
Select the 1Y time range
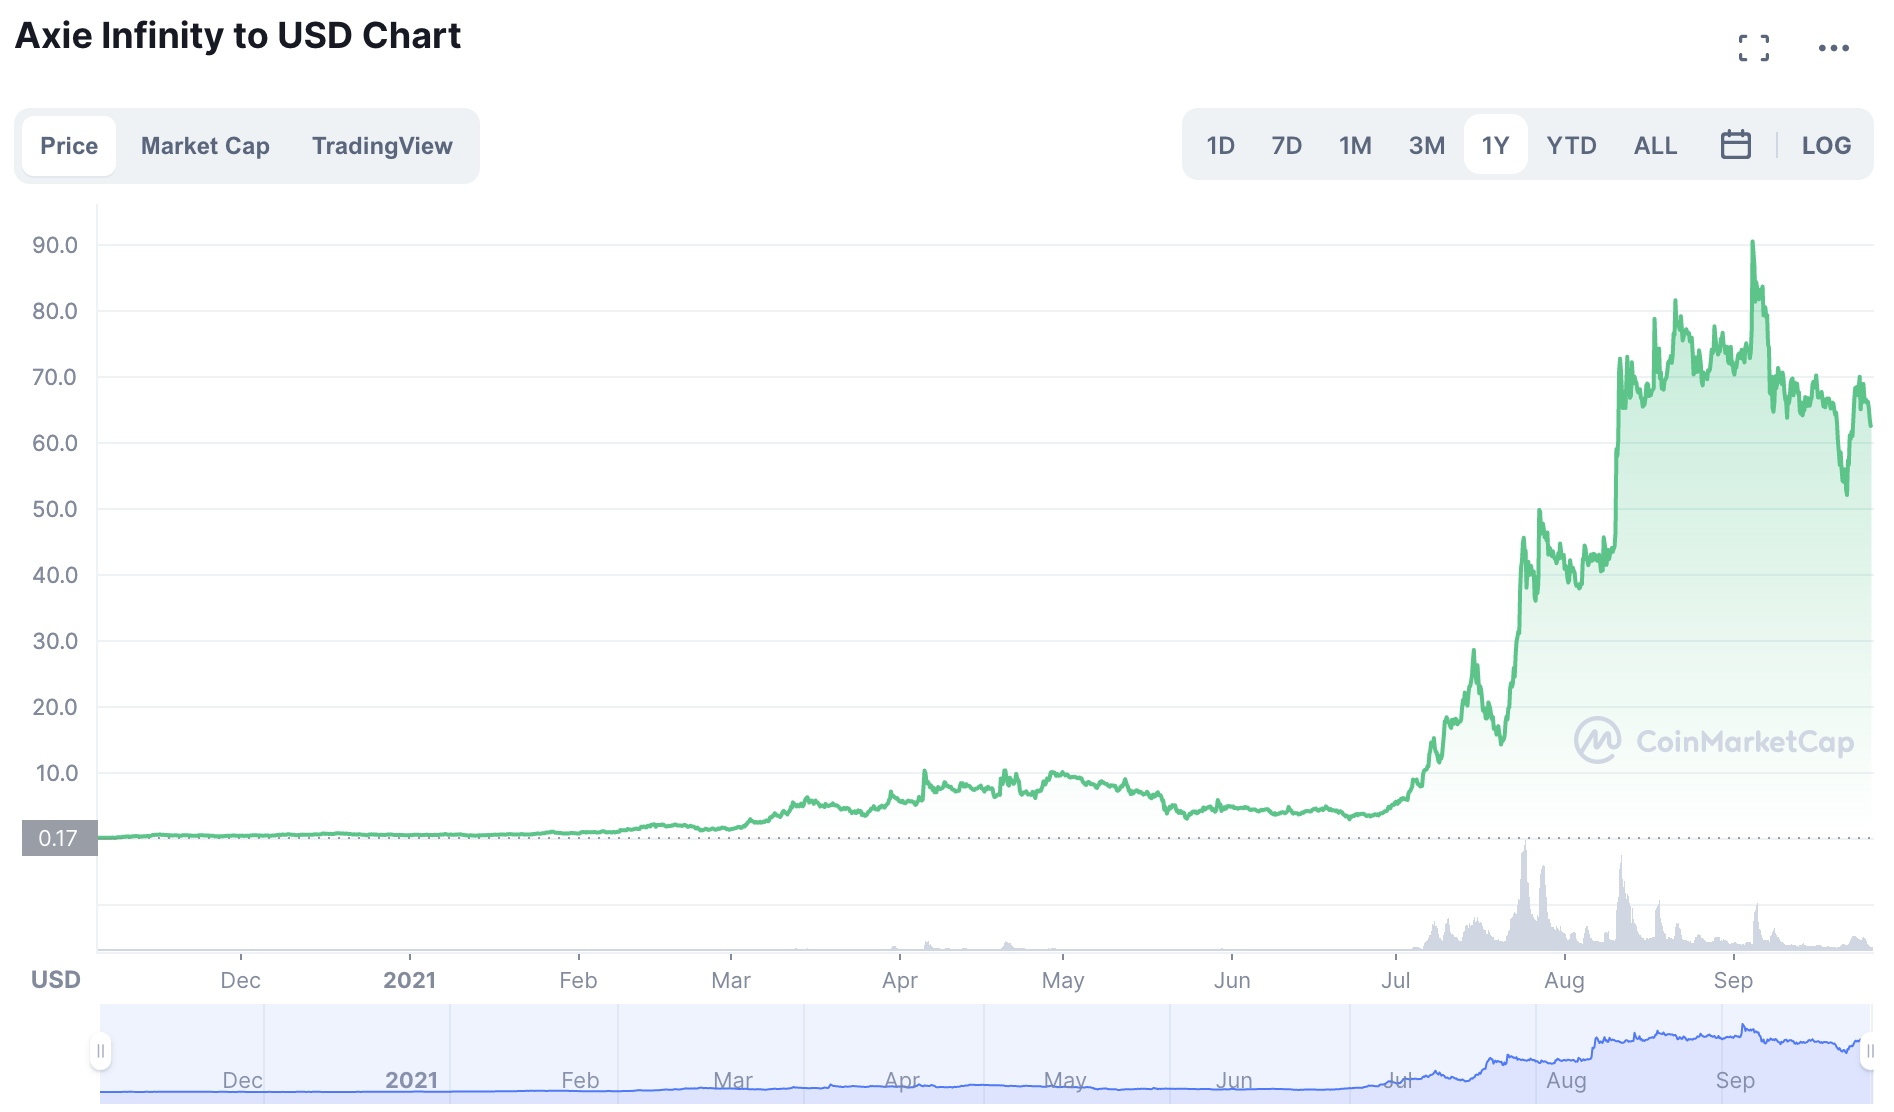(1495, 146)
